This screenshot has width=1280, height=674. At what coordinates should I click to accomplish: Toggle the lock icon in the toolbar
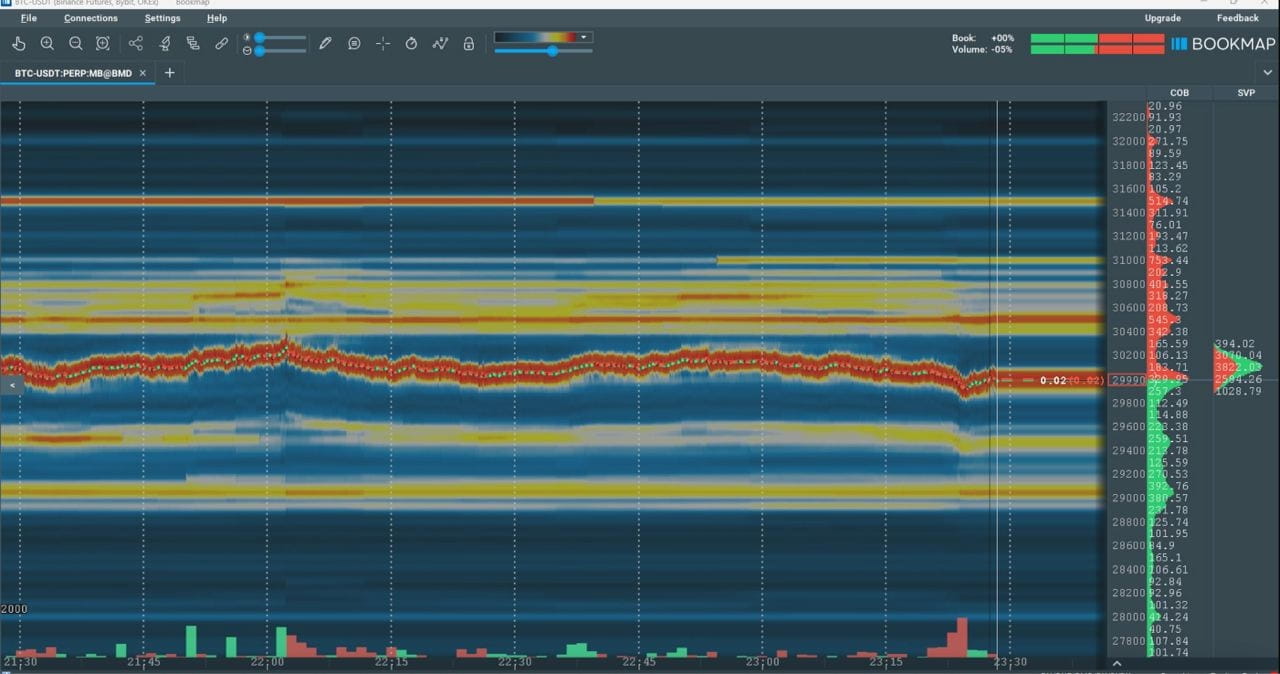pyautogui.click(x=467, y=43)
